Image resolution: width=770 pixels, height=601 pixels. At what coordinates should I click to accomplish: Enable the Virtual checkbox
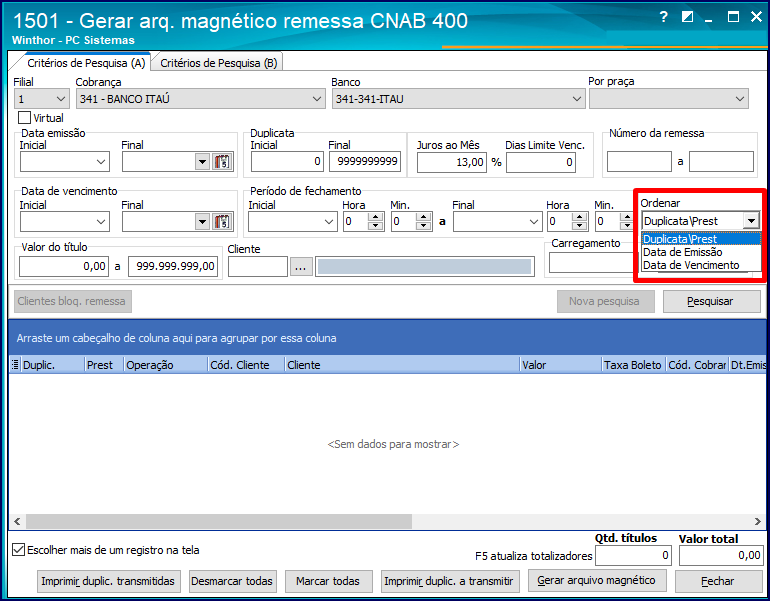[x=24, y=118]
